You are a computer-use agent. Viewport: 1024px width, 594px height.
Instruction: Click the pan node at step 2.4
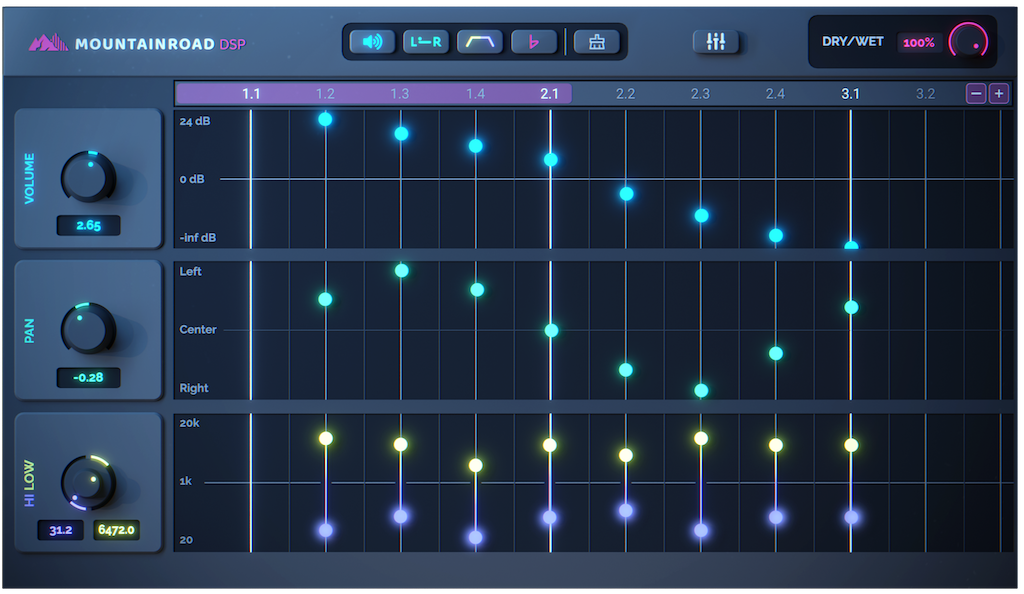click(x=776, y=354)
